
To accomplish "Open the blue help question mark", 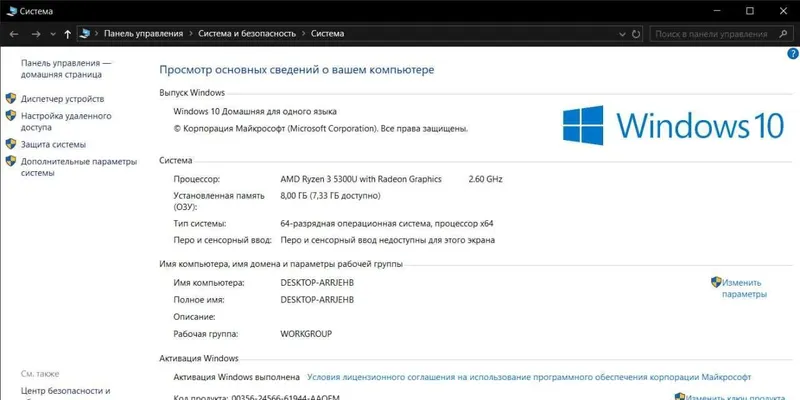I will coord(793,54).
